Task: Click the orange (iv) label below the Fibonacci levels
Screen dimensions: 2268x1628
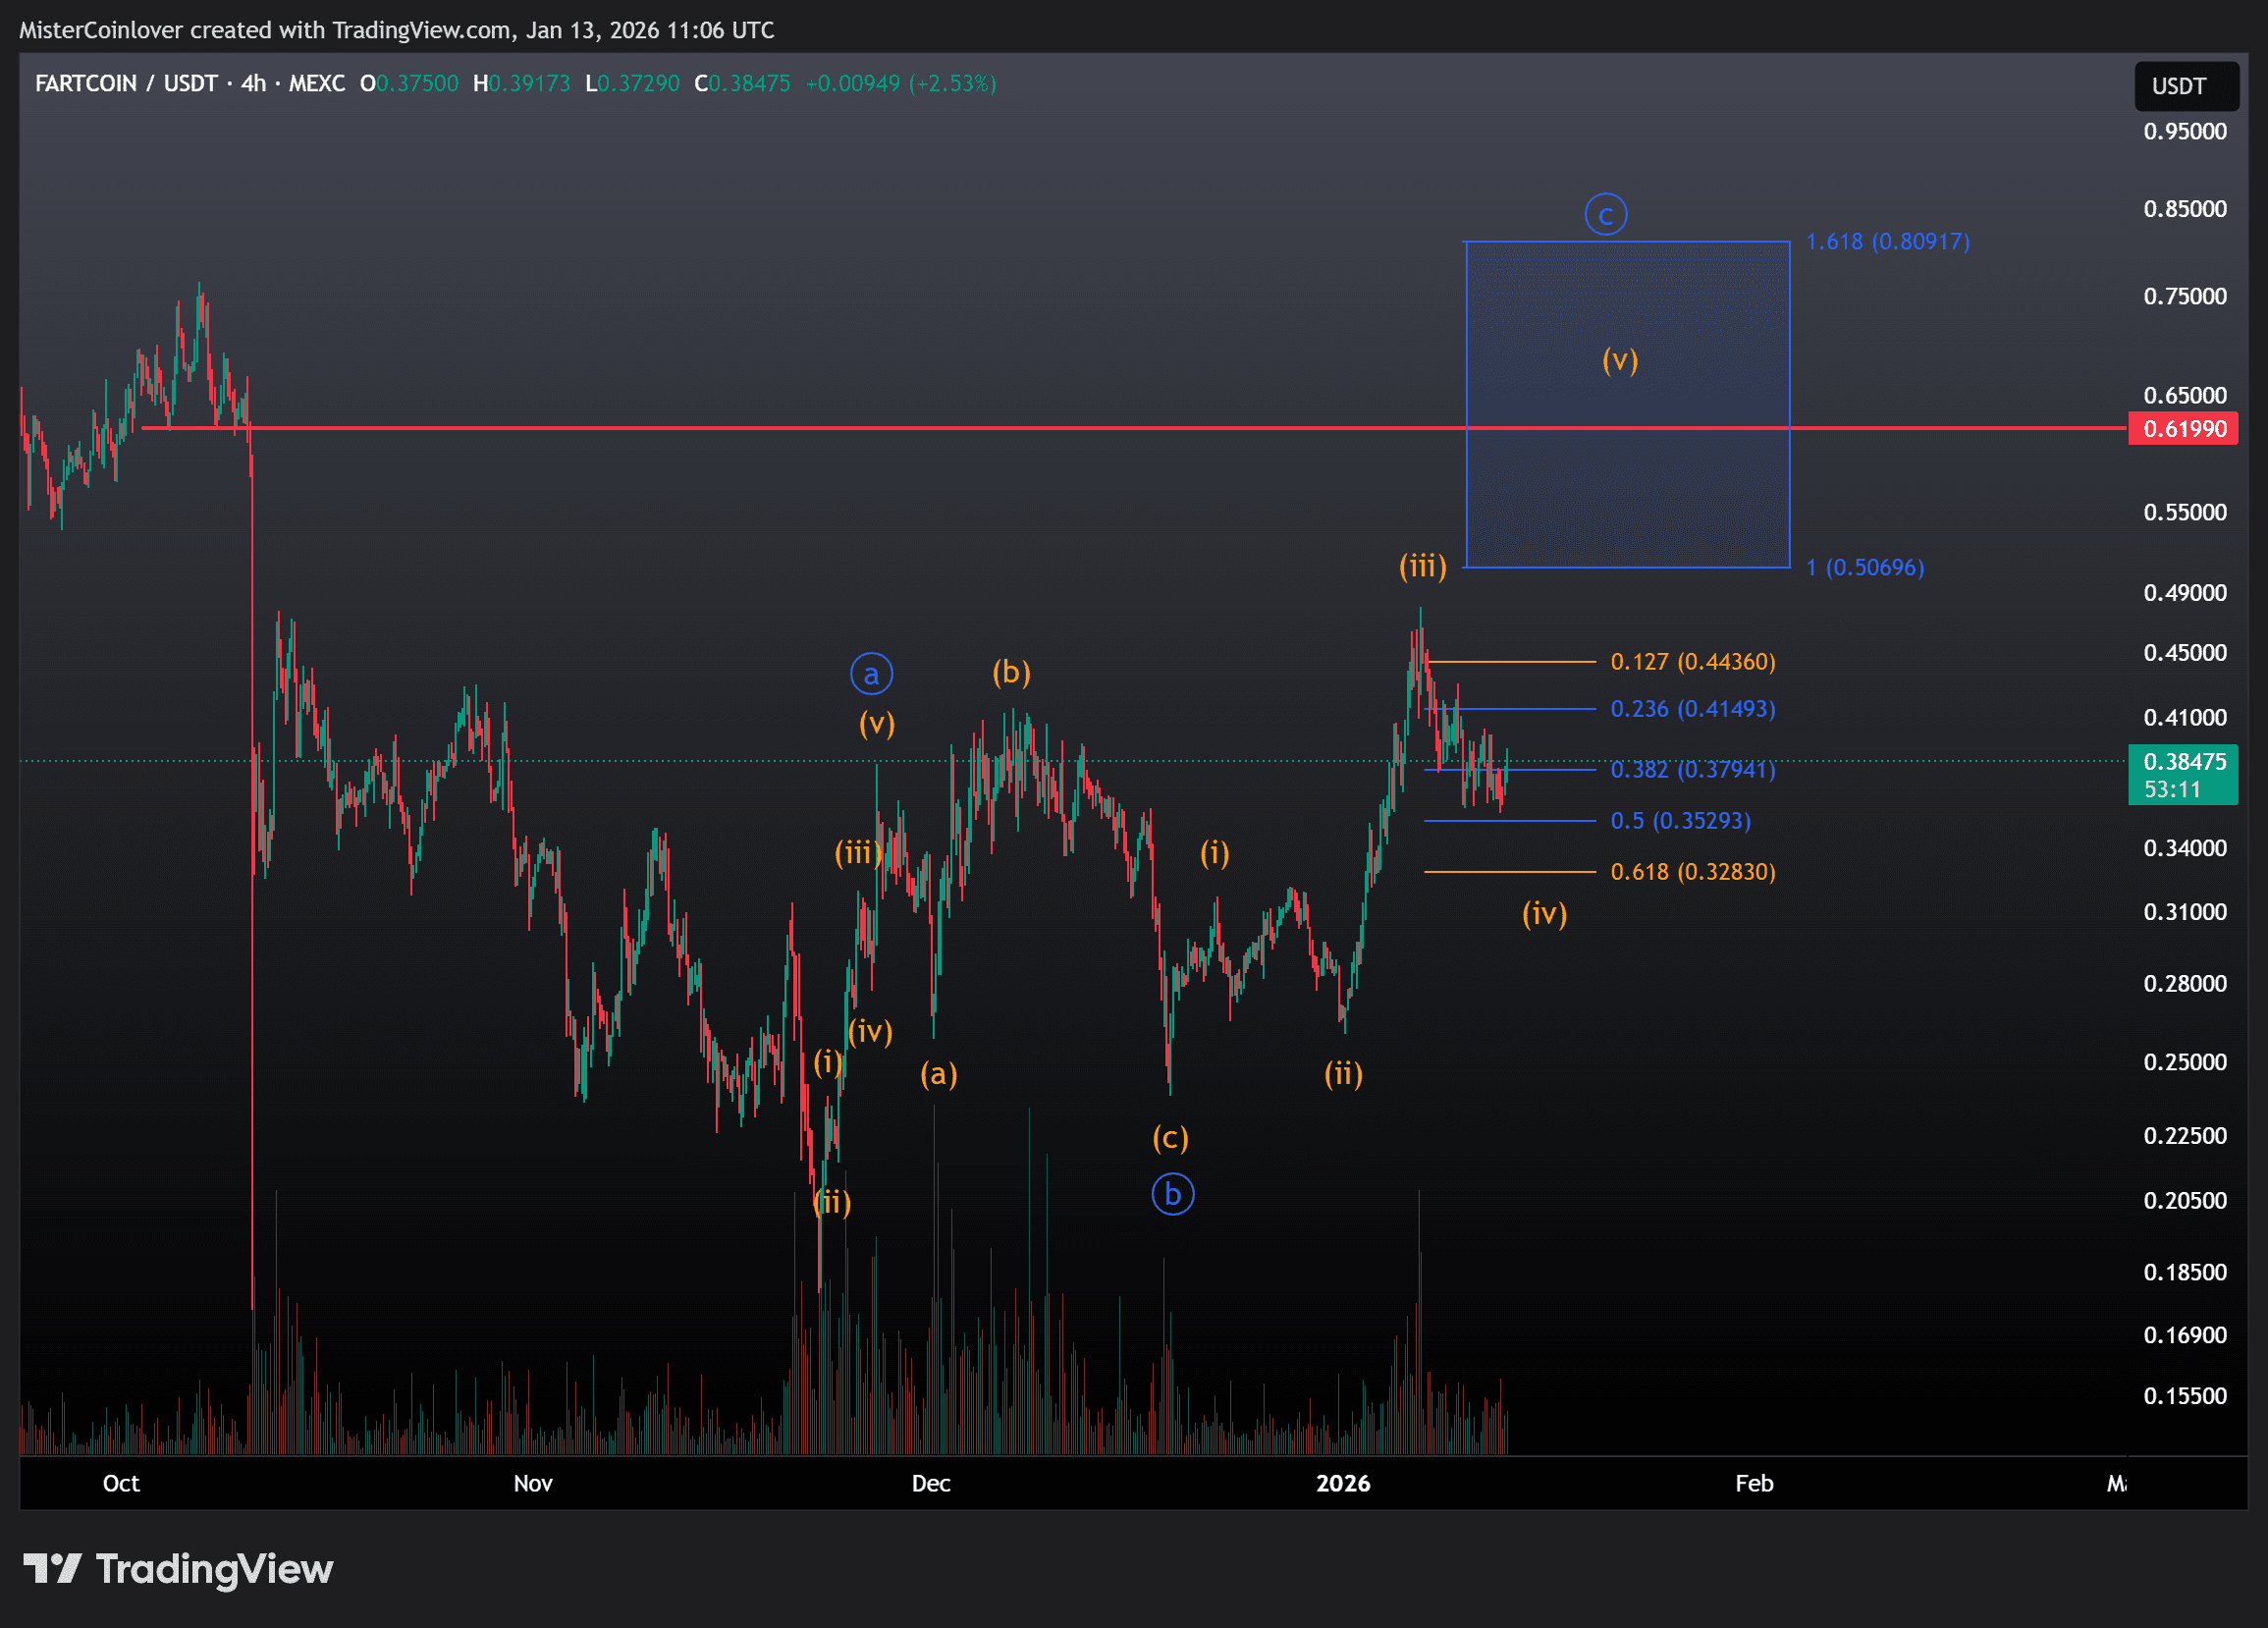Action: coord(1544,913)
